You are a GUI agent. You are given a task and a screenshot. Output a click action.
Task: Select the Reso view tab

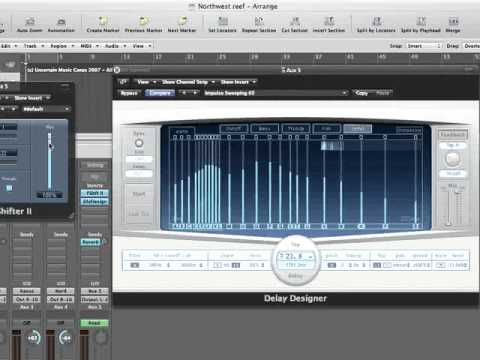265,128
